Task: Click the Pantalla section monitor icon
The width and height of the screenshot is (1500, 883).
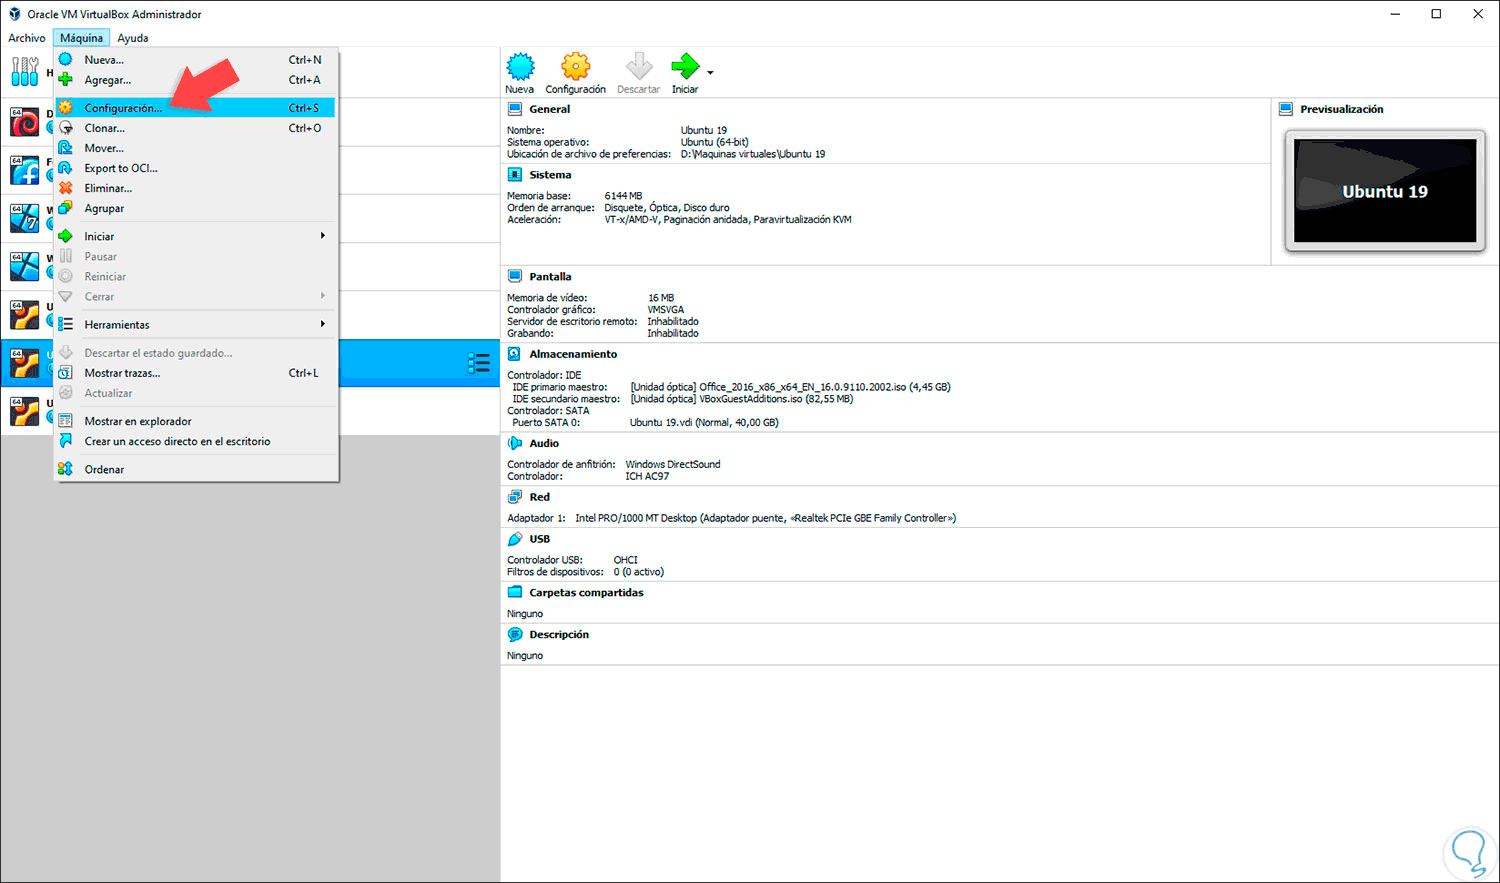Action: (515, 277)
